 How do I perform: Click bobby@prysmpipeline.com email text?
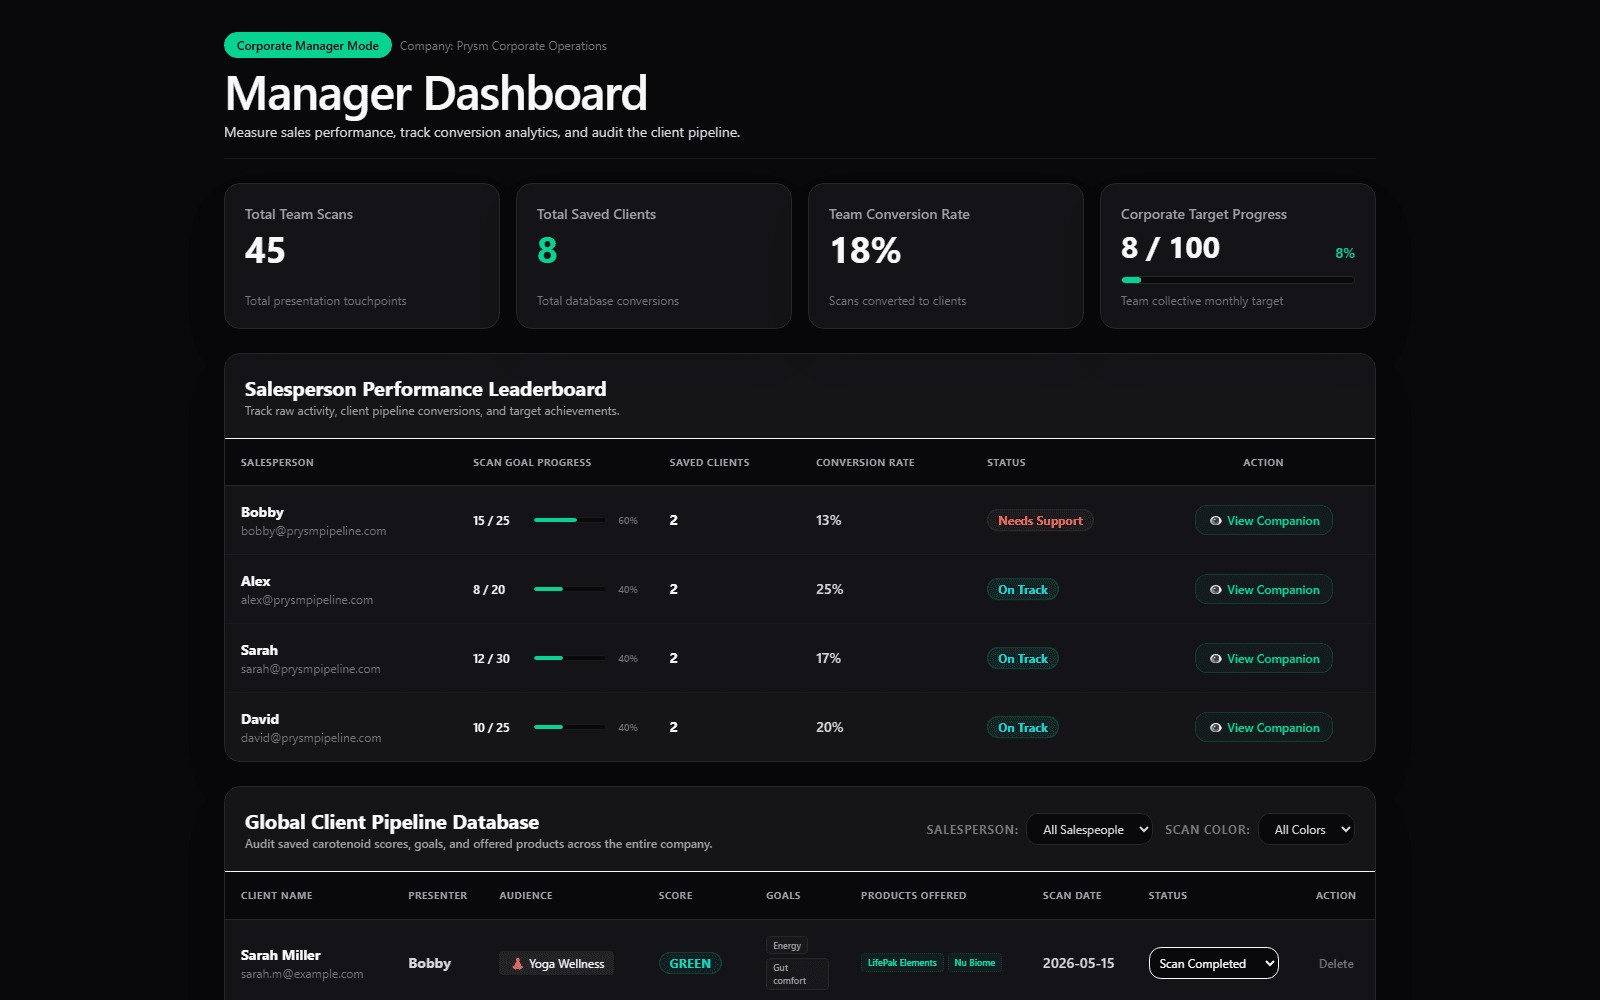point(314,531)
